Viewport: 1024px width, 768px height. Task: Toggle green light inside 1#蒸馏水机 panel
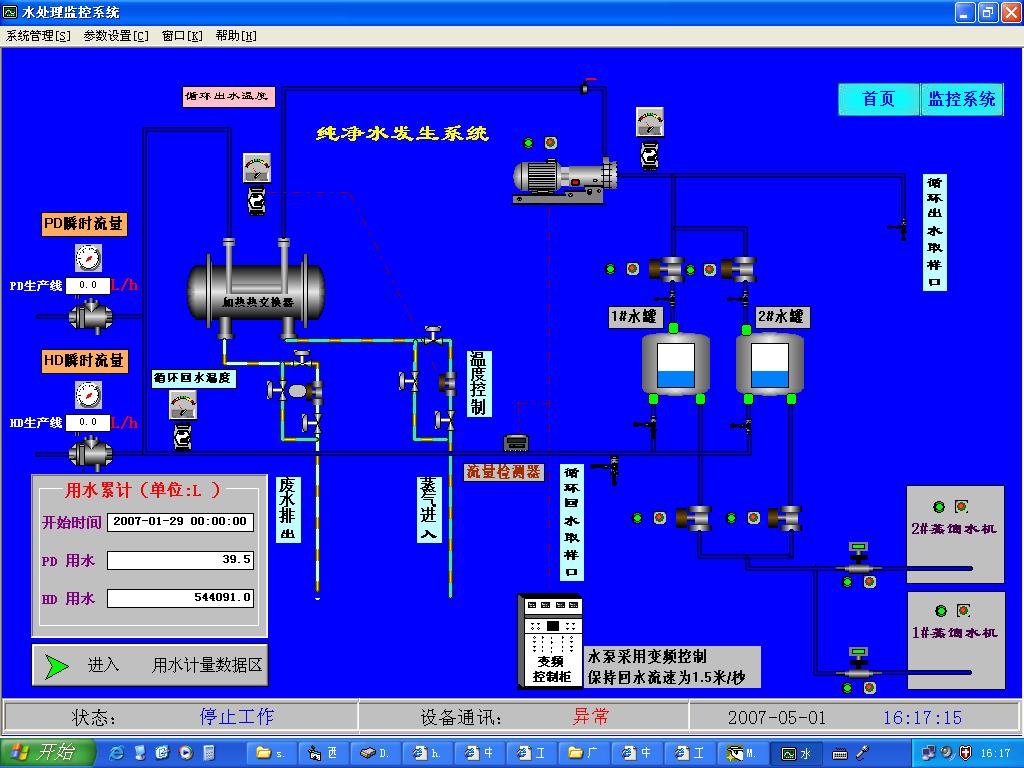click(x=940, y=611)
